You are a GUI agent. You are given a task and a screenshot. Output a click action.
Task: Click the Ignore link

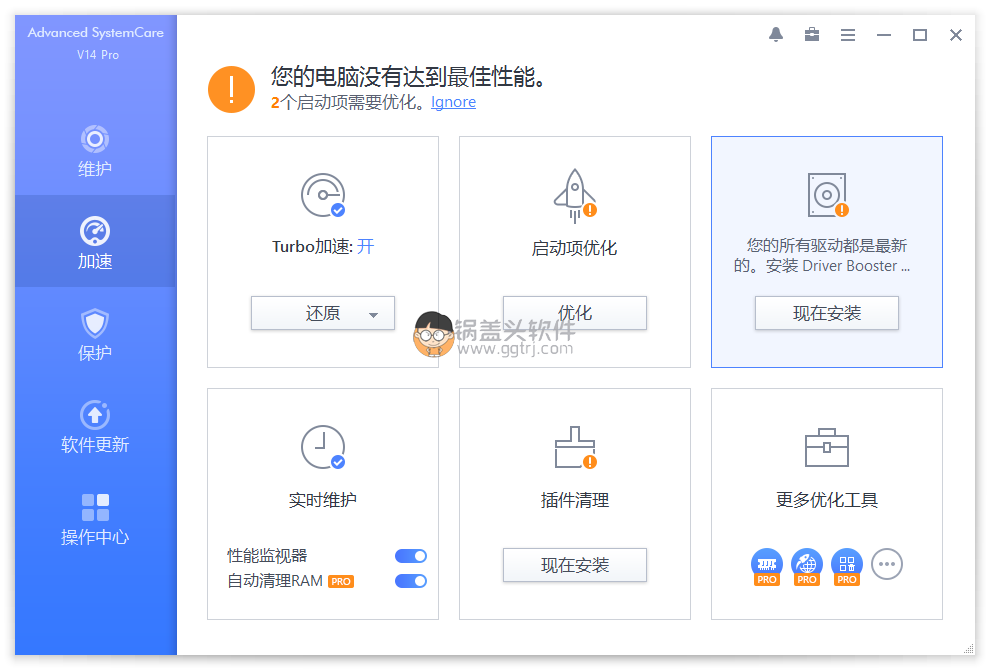click(x=453, y=102)
